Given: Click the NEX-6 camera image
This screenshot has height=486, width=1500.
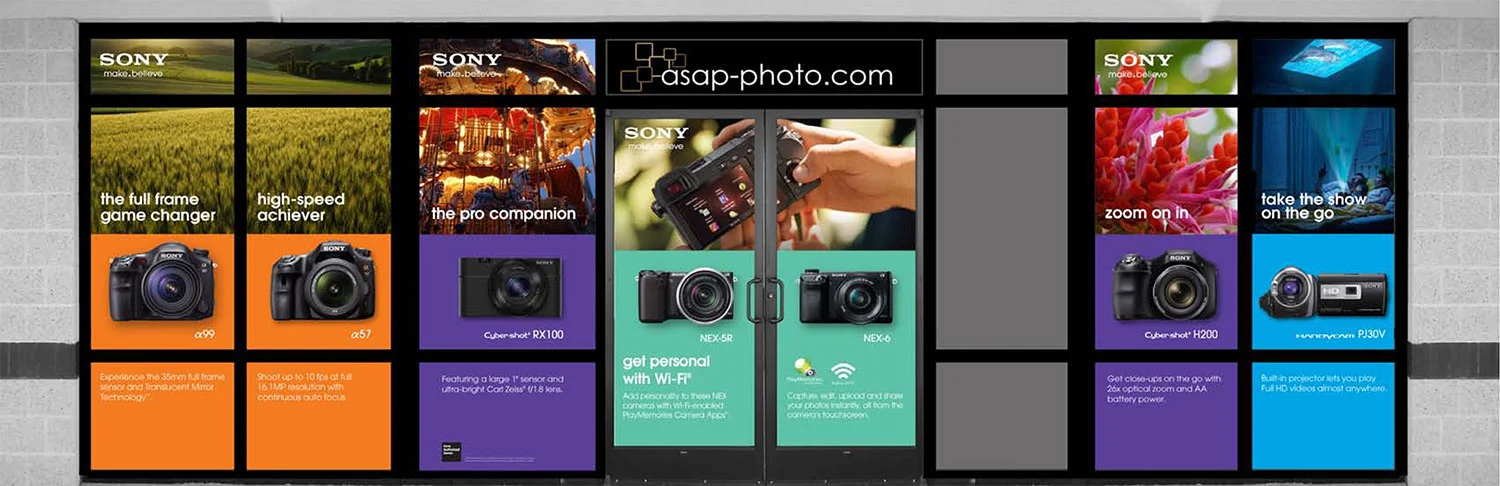Looking at the screenshot, I should 846,295.
